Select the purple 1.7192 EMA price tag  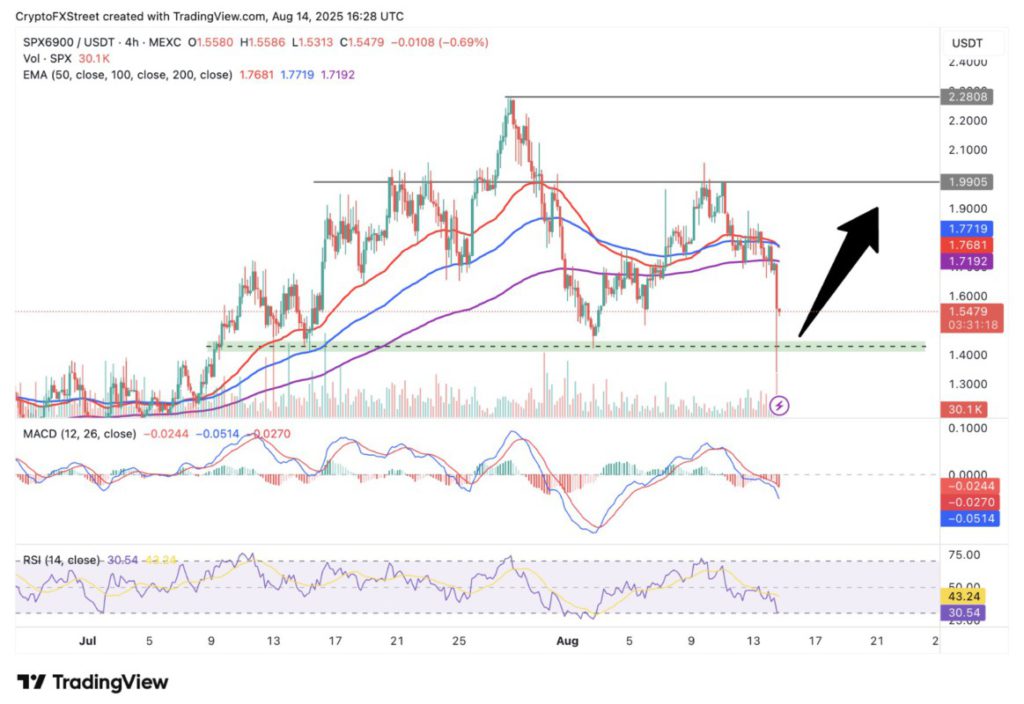click(966, 259)
